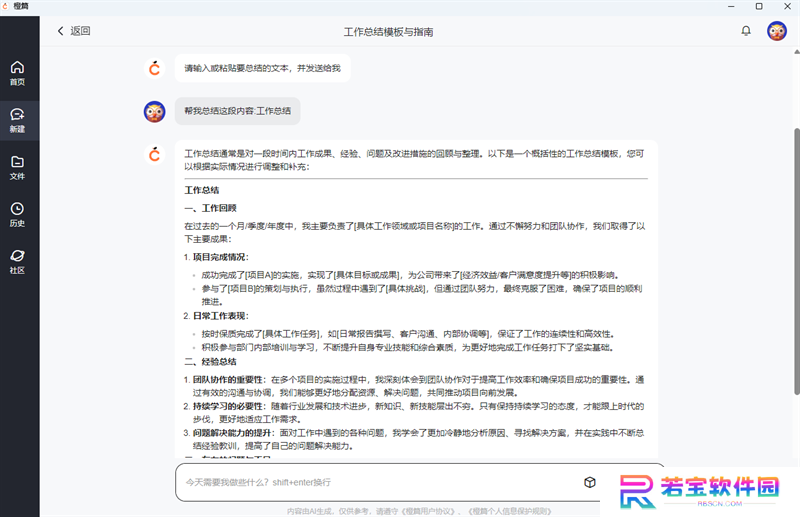Click the text 问题解决能力的提升
Viewport: 800px width, 517px height.
pos(232,433)
